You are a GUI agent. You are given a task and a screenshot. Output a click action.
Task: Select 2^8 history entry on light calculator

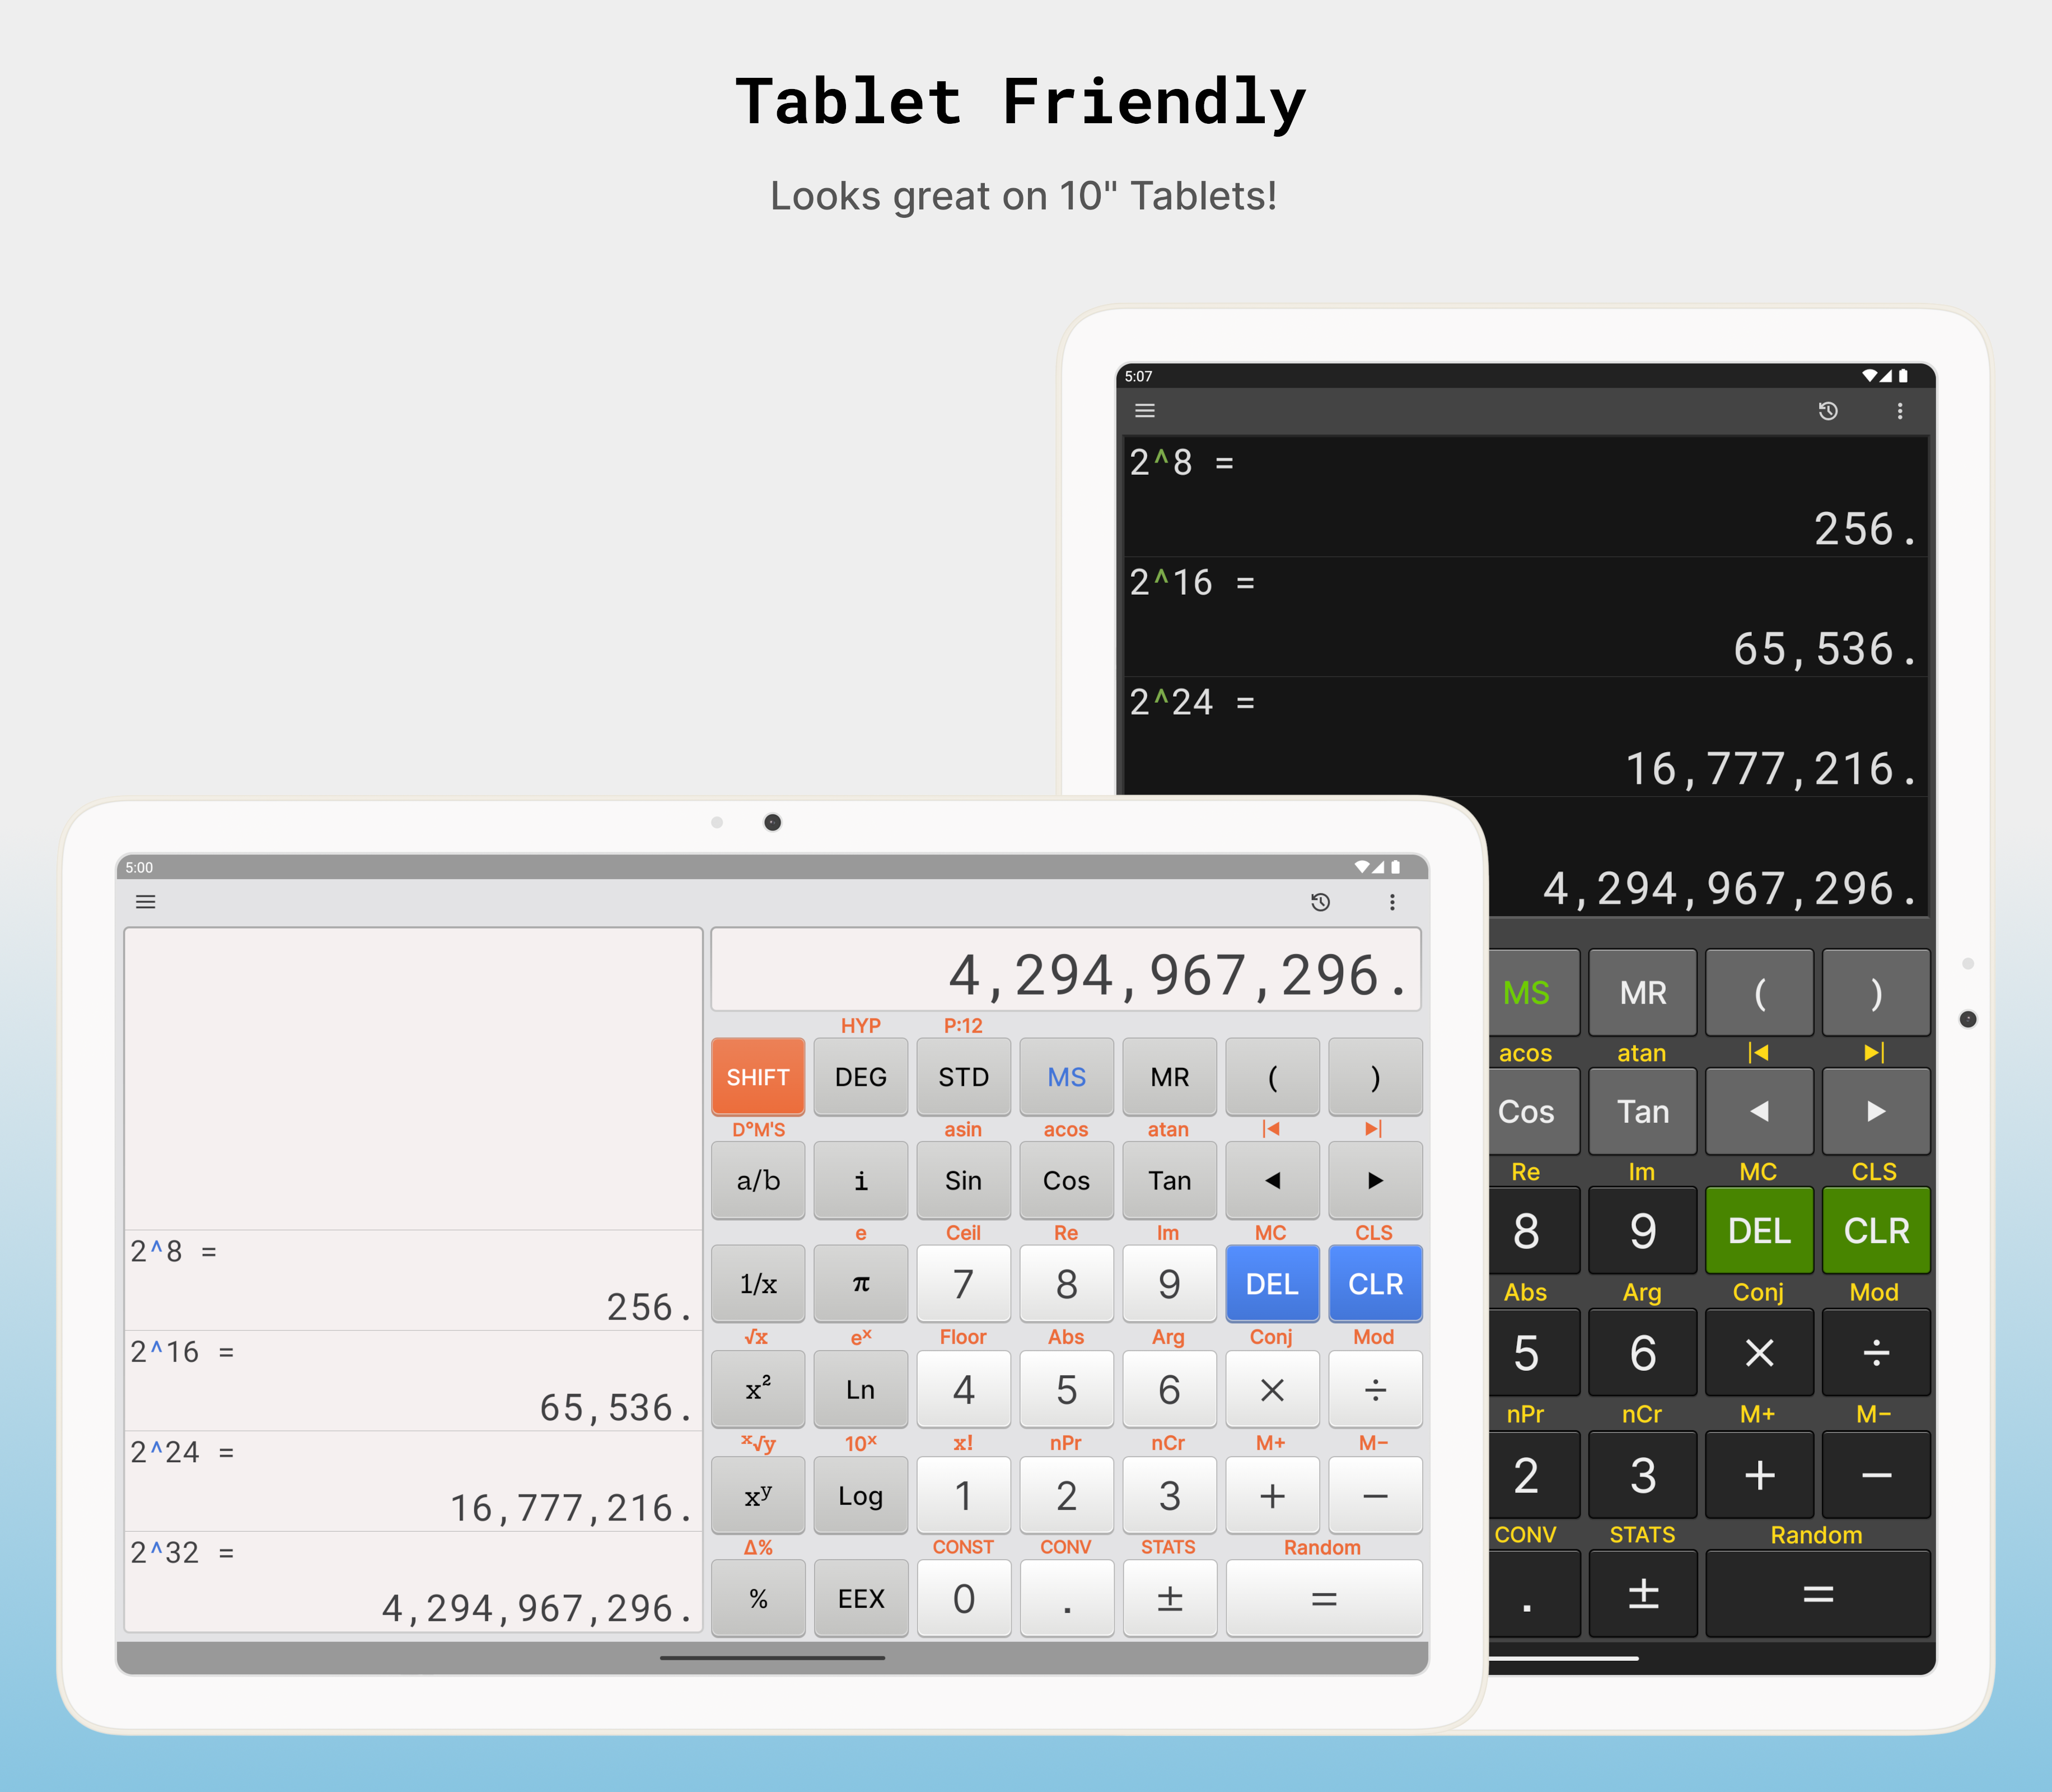coord(414,1281)
